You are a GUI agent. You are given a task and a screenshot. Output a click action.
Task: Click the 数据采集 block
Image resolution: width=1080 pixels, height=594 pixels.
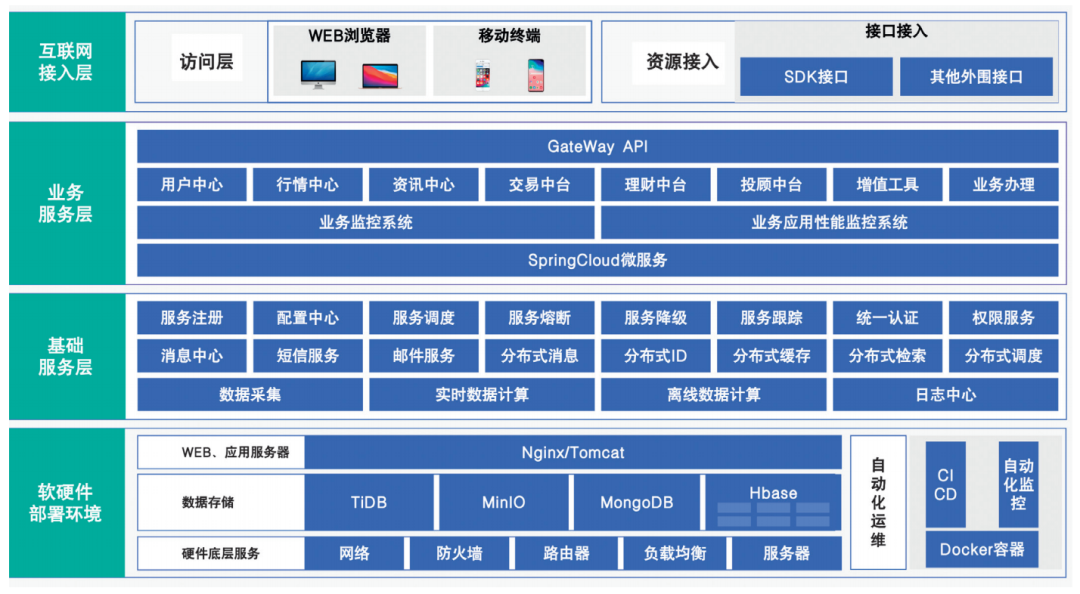point(250,395)
